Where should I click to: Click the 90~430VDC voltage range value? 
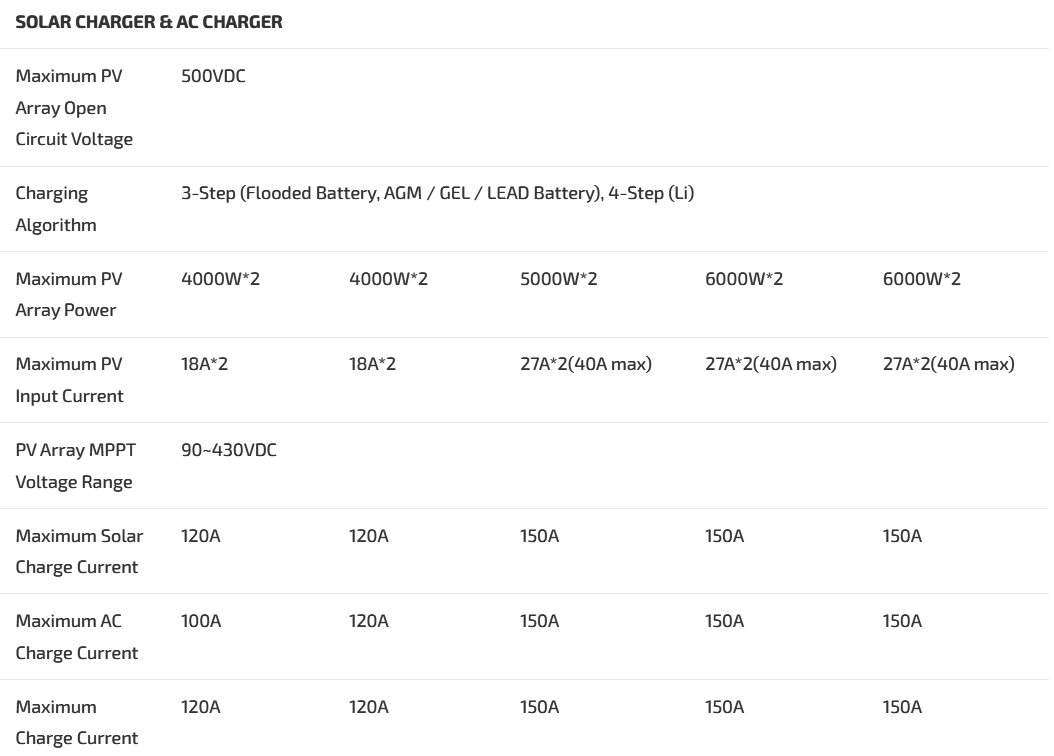click(228, 450)
